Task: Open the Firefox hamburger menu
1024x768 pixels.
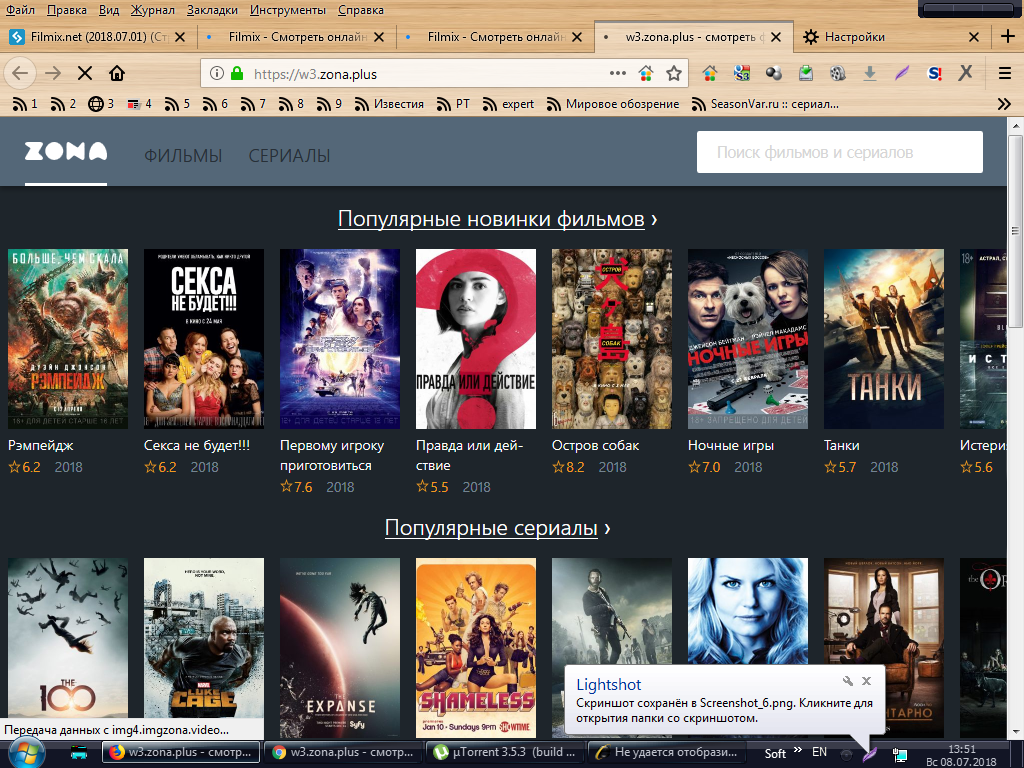Action: click(1005, 73)
